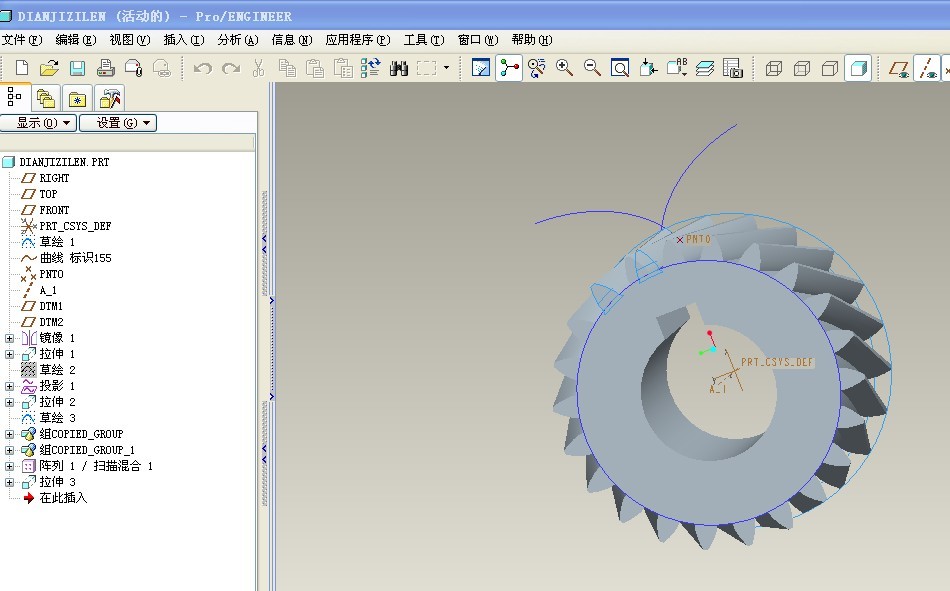Screen dimensions: 950x591
Task: Open the Reorient view tool
Action: pos(648,68)
